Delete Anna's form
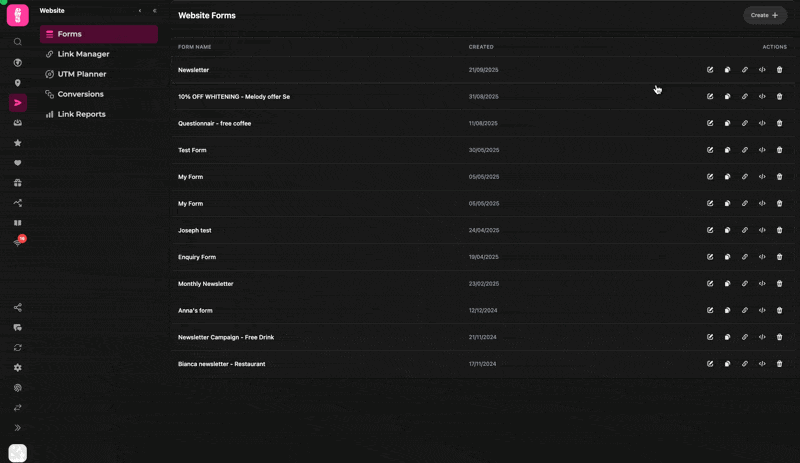 pyautogui.click(x=780, y=311)
